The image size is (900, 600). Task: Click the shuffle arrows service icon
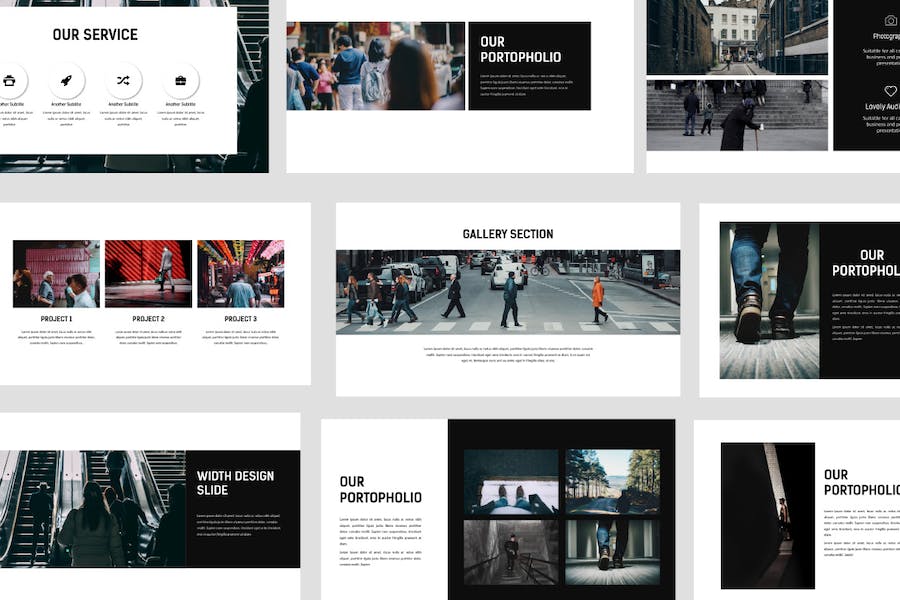(123, 80)
